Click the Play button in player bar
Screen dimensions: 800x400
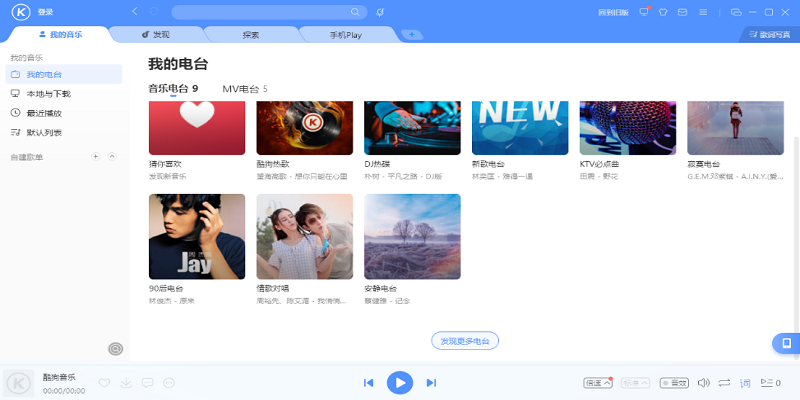pyautogui.click(x=399, y=382)
